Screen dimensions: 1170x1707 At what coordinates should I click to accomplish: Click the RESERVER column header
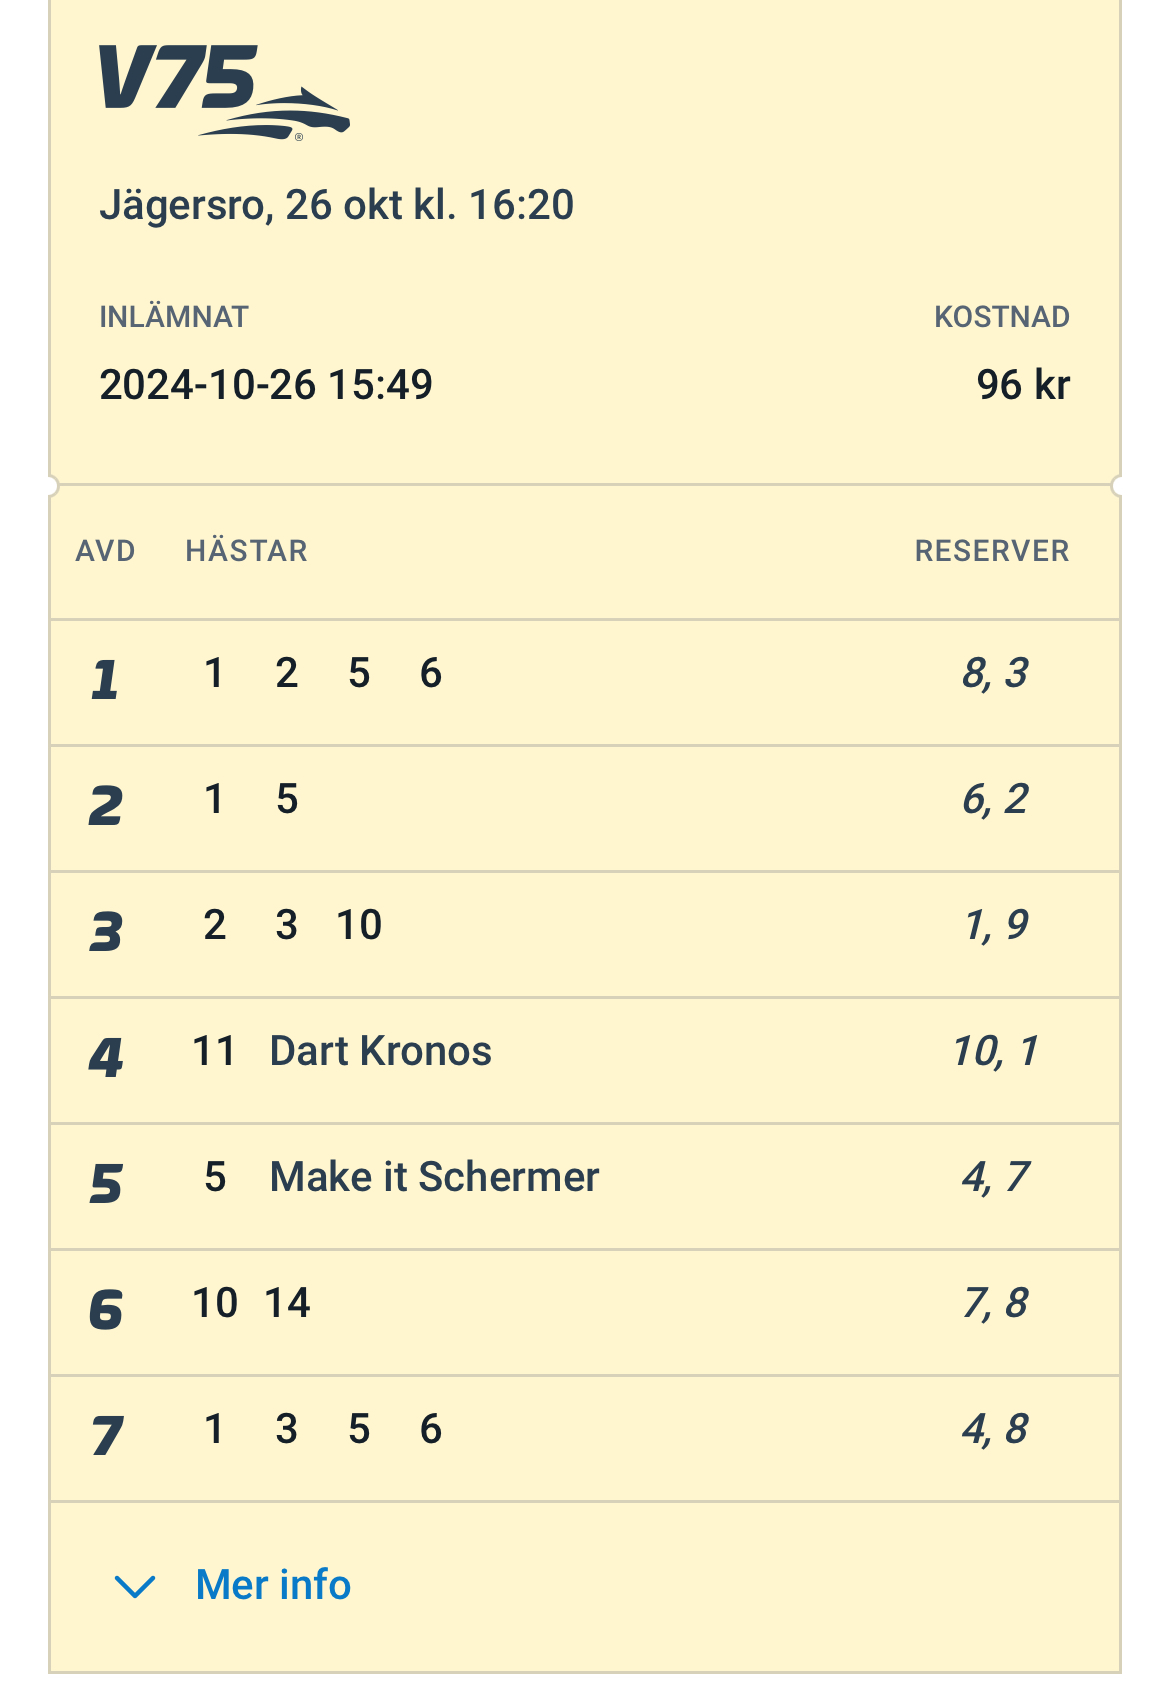pyautogui.click(x=991, y=551)
